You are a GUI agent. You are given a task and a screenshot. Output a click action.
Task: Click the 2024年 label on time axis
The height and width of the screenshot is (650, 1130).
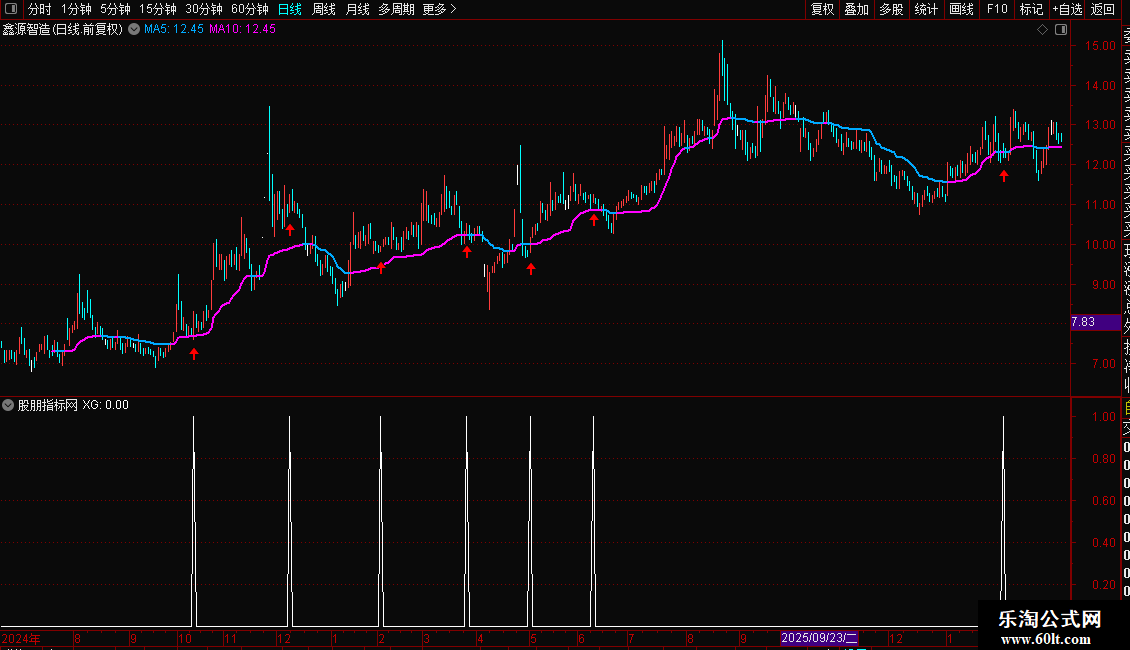21,638
